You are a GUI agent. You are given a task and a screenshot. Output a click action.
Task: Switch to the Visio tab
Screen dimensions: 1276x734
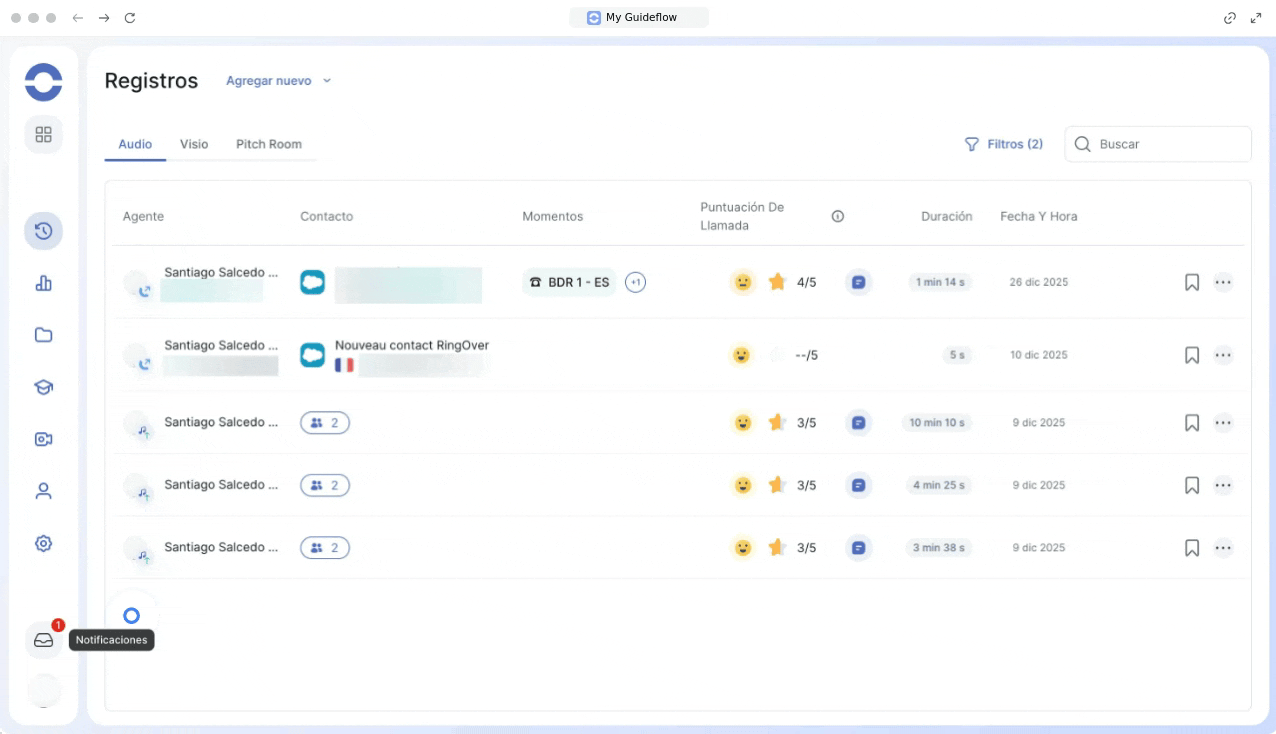pyautogui.click(x=194, y=144)
